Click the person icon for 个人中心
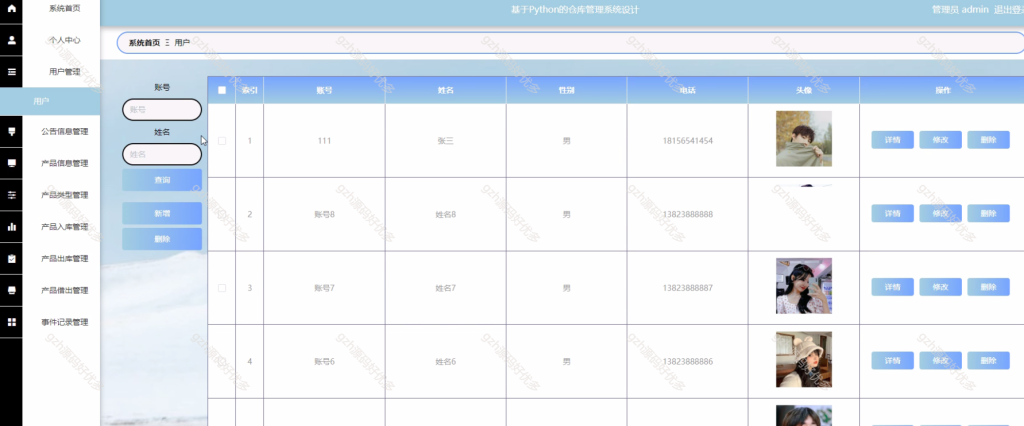Viewport: 1024px width, 426px height. point(11,40)
